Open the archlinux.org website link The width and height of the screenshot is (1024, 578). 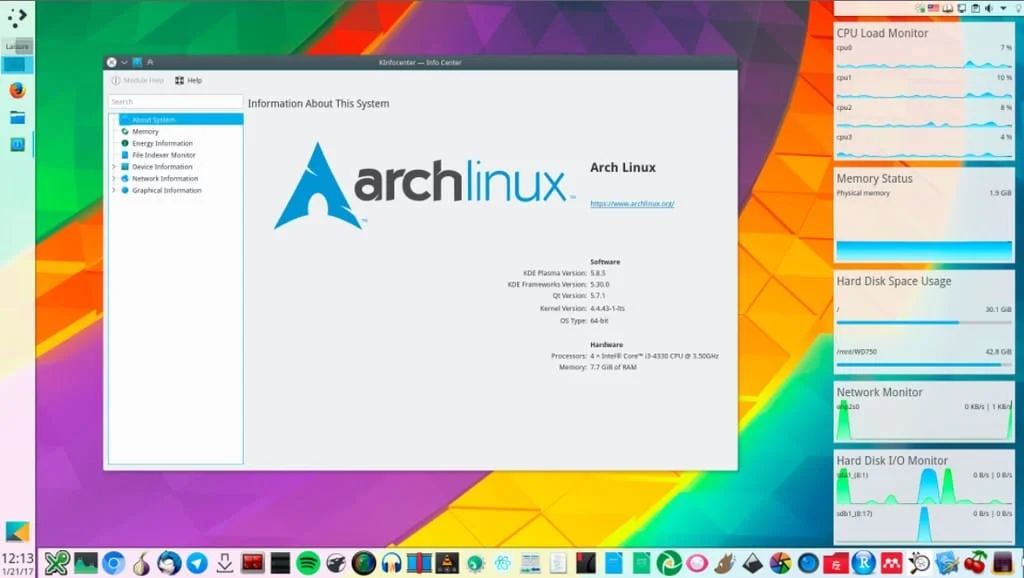(632, 204)
